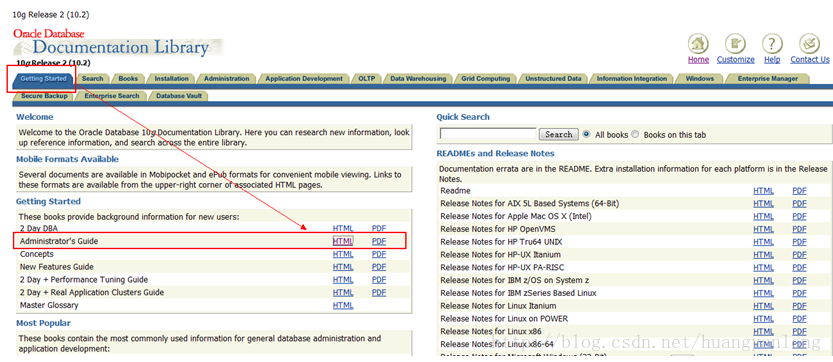Open Concepts PDF link

[x=379, y=254]
